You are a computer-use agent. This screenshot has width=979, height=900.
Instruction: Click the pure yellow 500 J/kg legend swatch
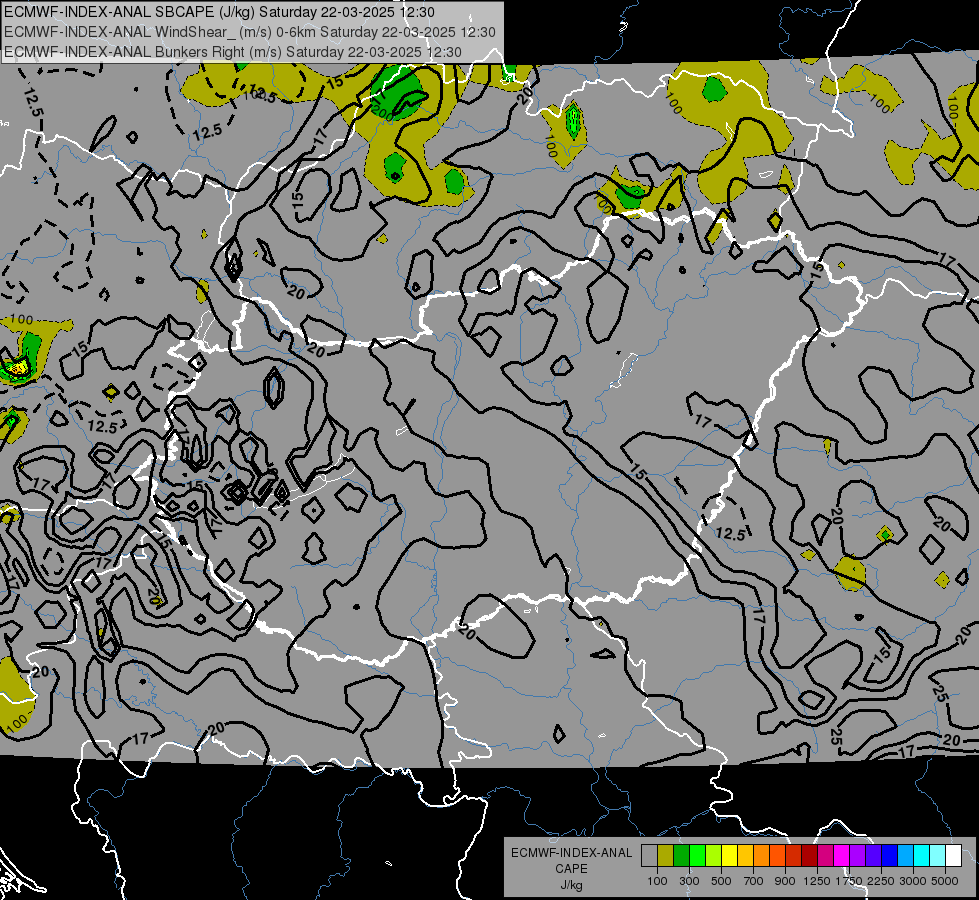pos(729,855)
